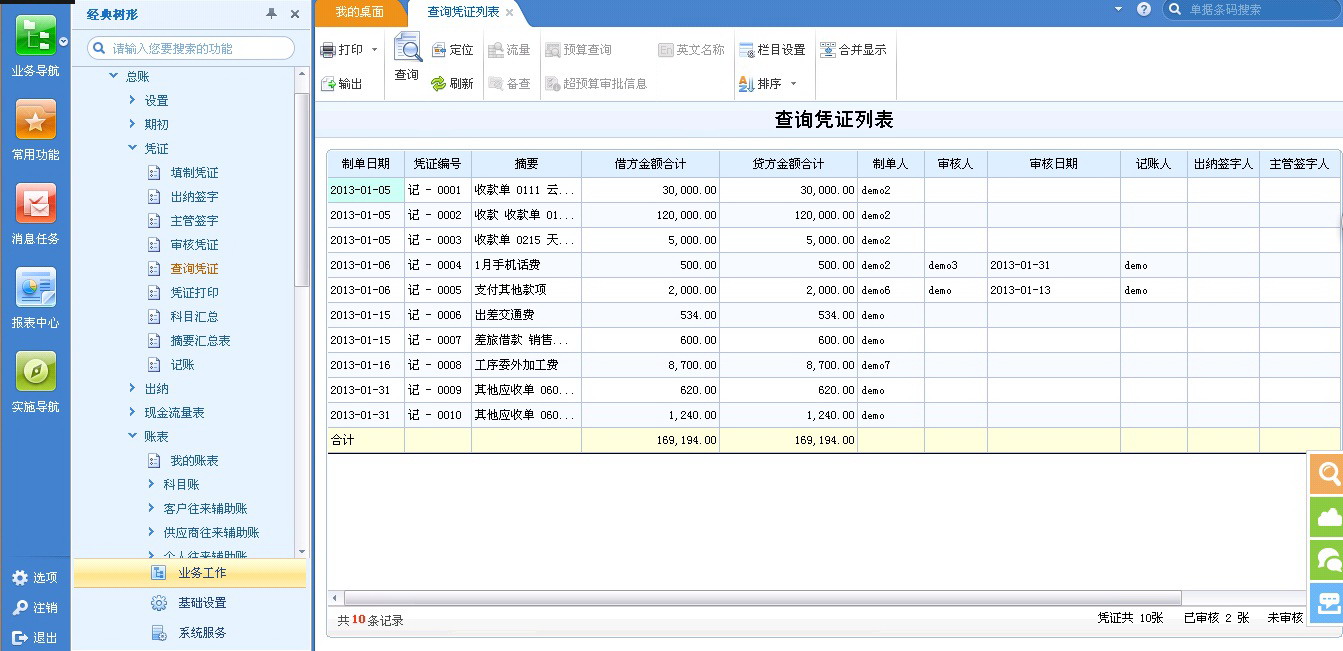
Task: Expand the 出纳 tree node
Action: pos(133,388)
